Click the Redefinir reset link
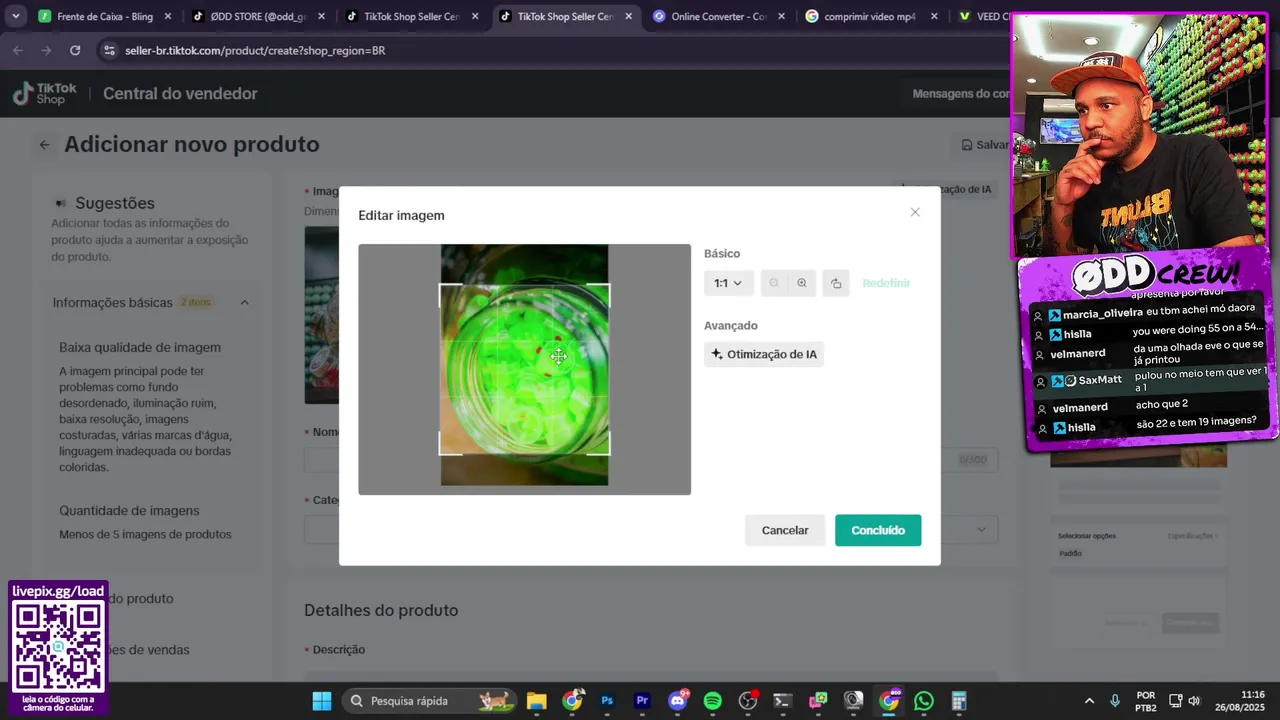Image resolution: width=1280 pixels, height=720 pixels. click(x=886, y=283)
